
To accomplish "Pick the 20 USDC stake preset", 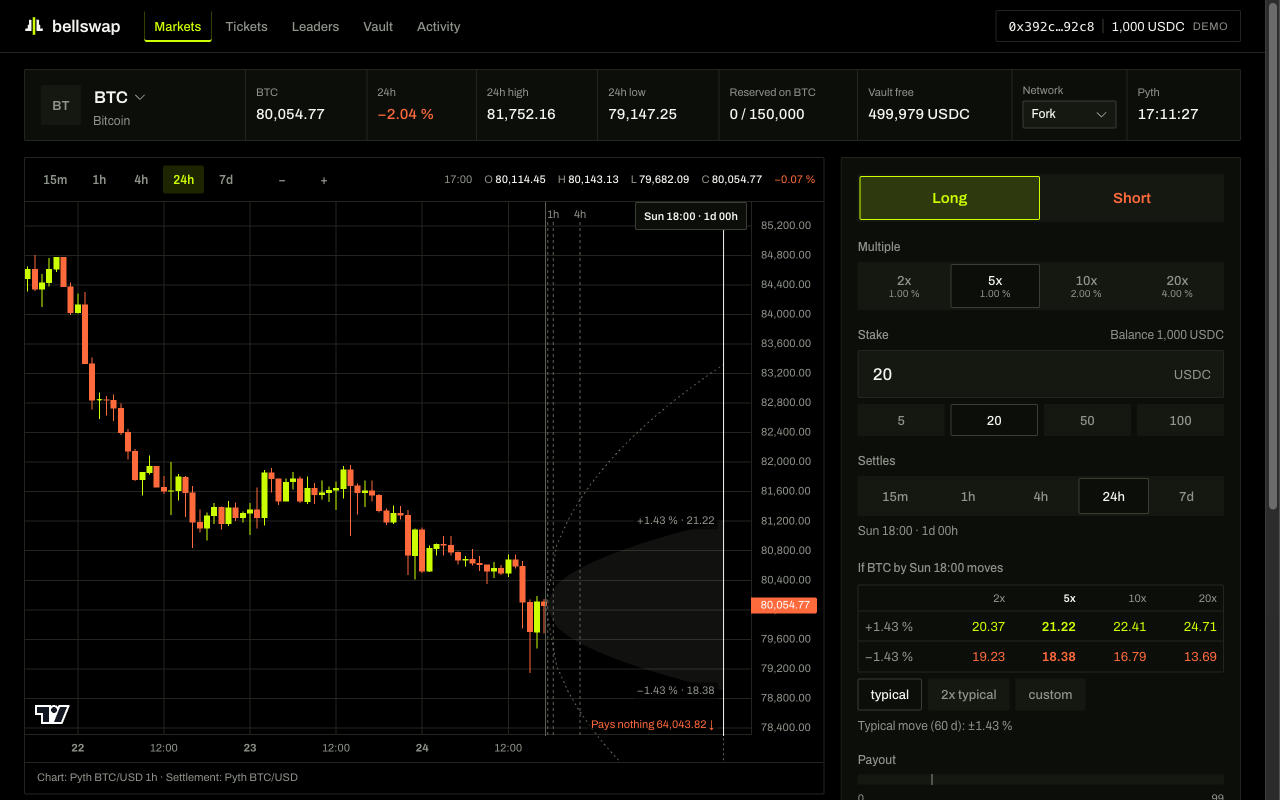I will [994, 420].
